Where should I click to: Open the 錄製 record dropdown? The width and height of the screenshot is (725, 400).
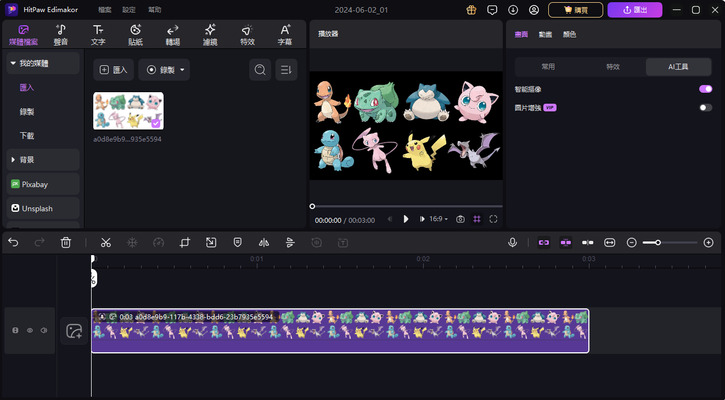tap(164, 70)
